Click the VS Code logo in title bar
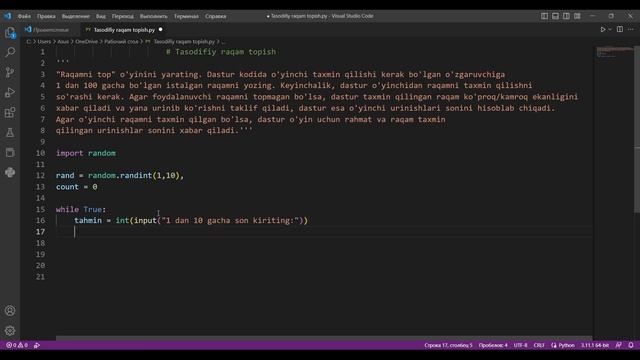 pos(8,16)
